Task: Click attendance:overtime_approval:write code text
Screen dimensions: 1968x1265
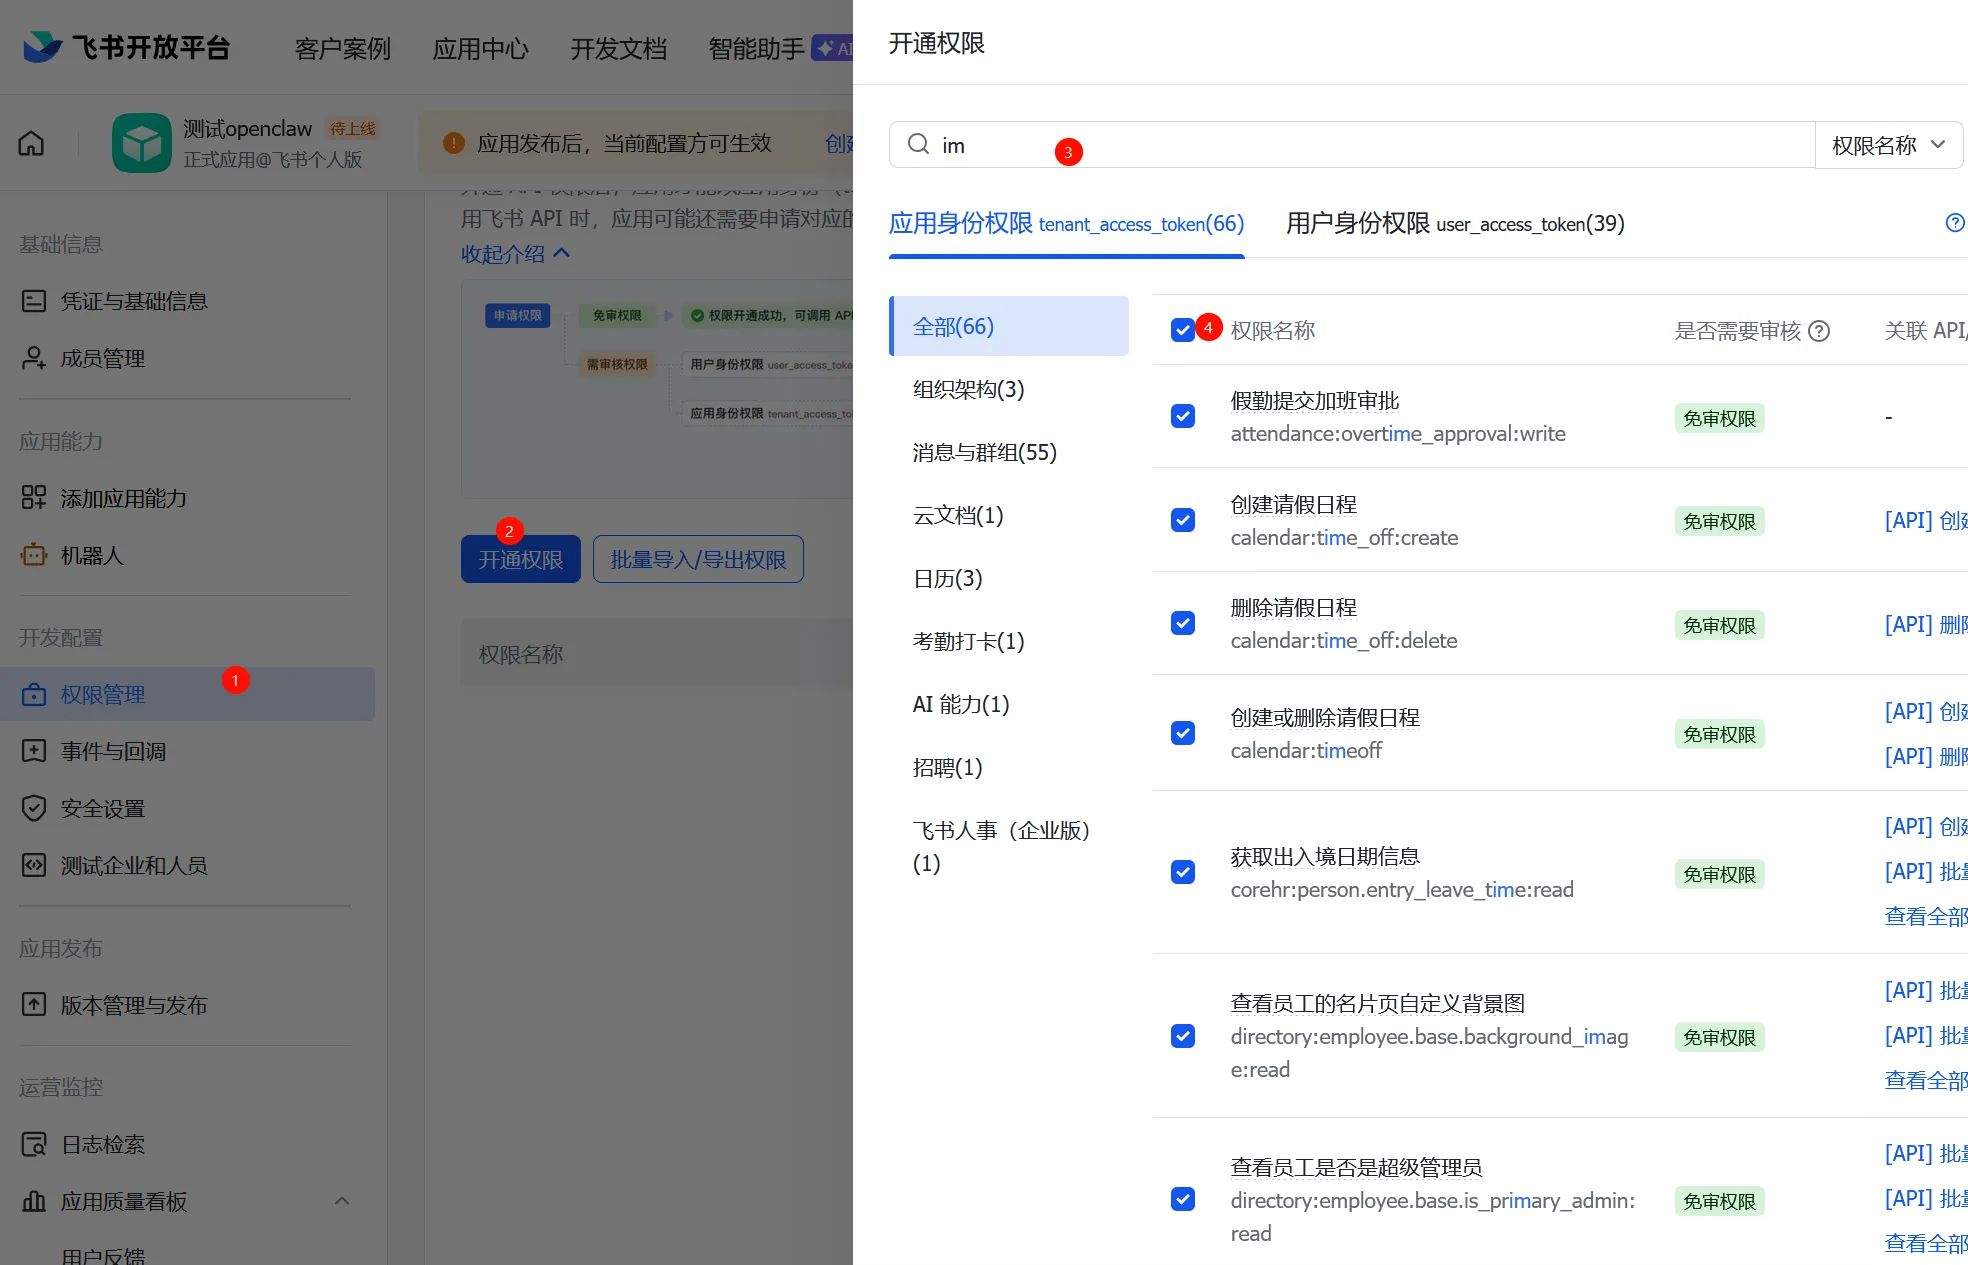Action: tap(1398, 433)
